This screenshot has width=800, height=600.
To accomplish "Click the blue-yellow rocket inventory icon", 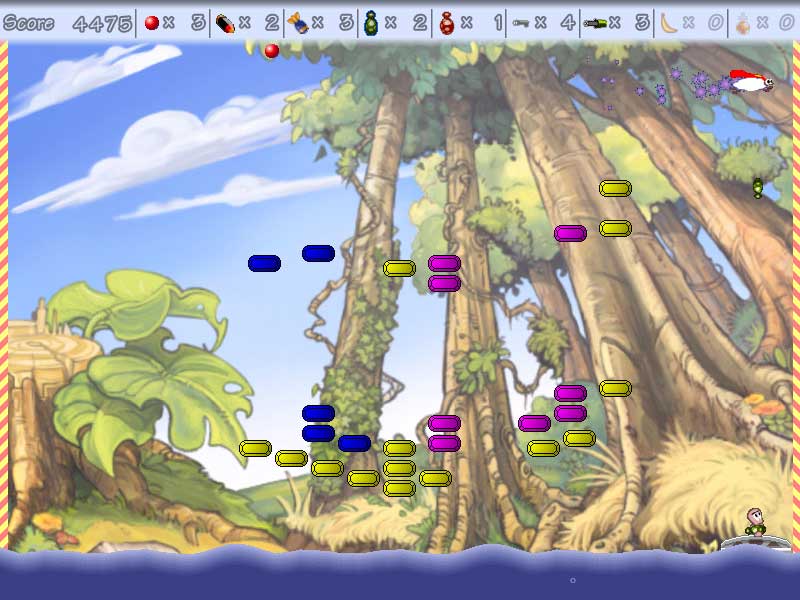I will (x=297, y=22).
